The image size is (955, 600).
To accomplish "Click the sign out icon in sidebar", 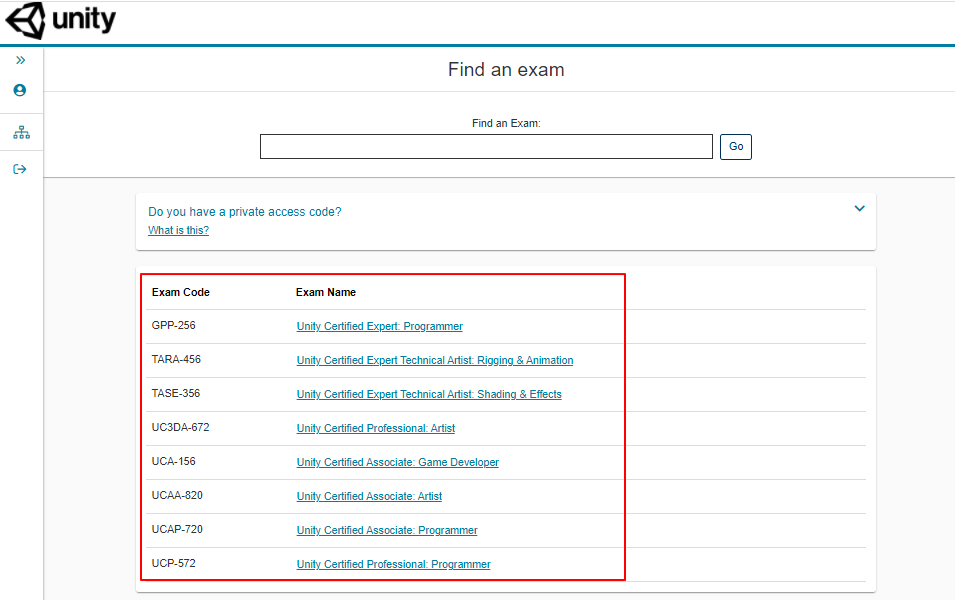I will (x=20, y=169).
